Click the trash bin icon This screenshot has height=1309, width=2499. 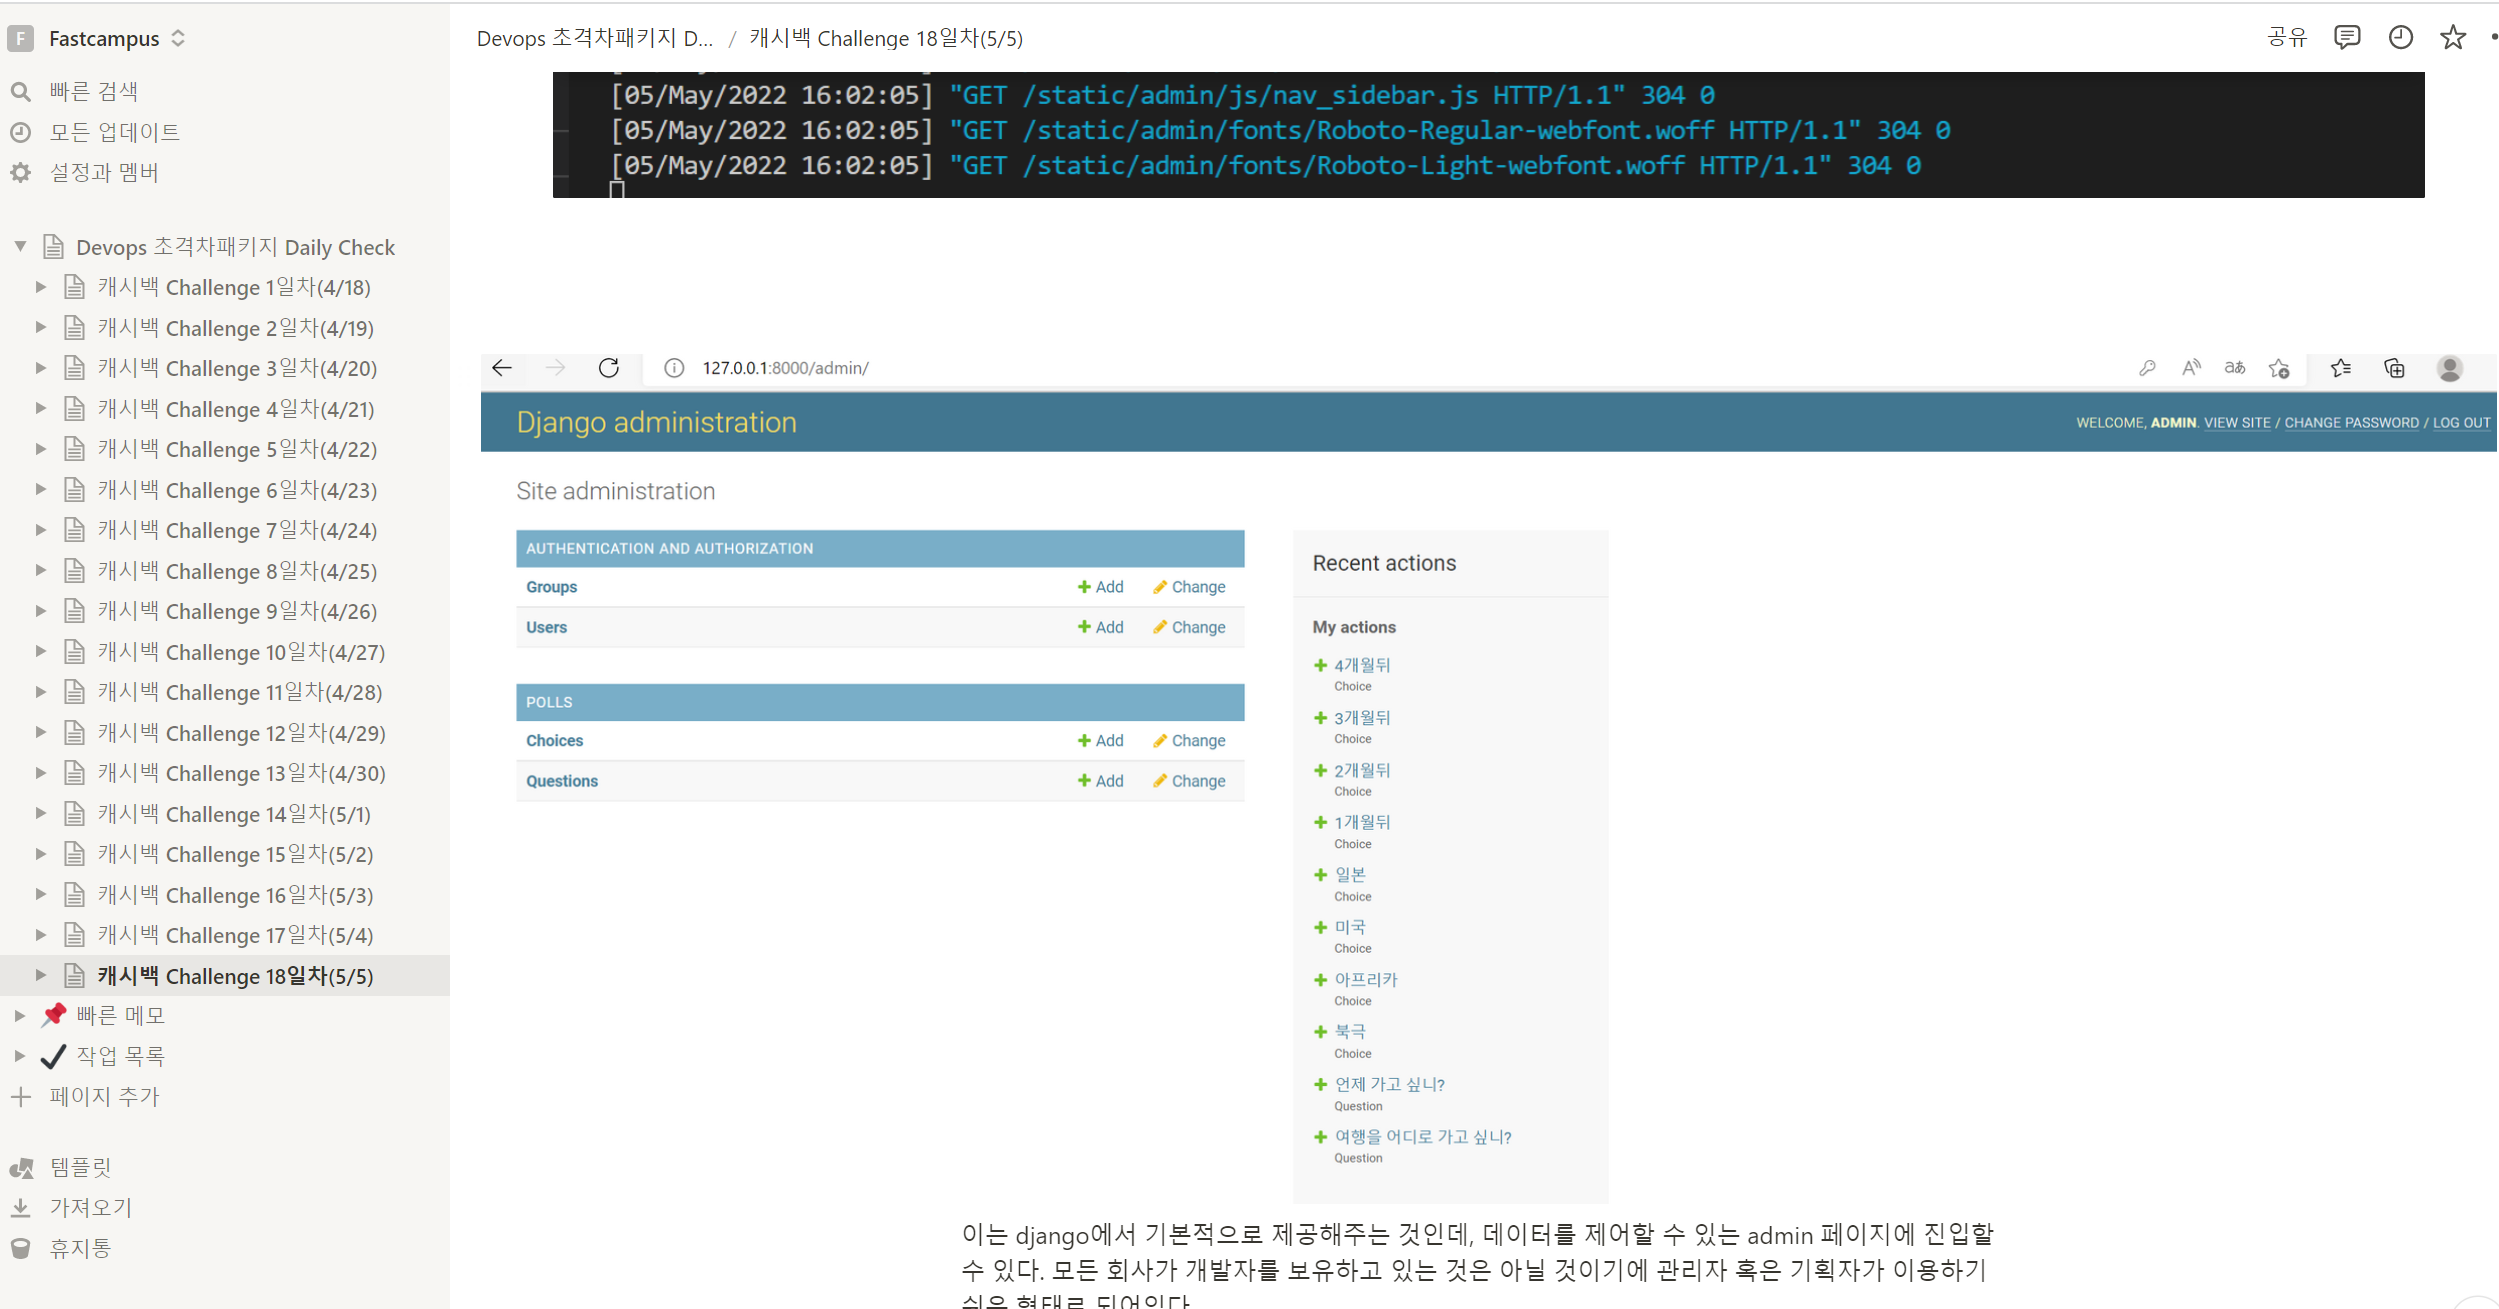tap(21, 1248)
